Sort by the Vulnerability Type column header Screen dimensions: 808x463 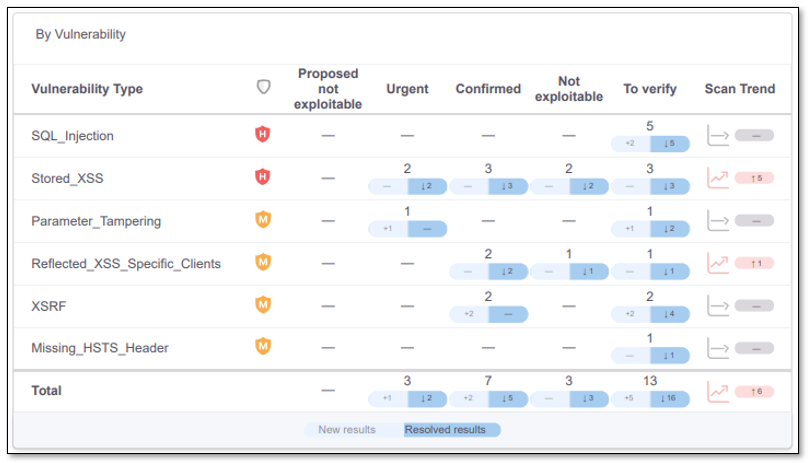click(x=87, y=89)
